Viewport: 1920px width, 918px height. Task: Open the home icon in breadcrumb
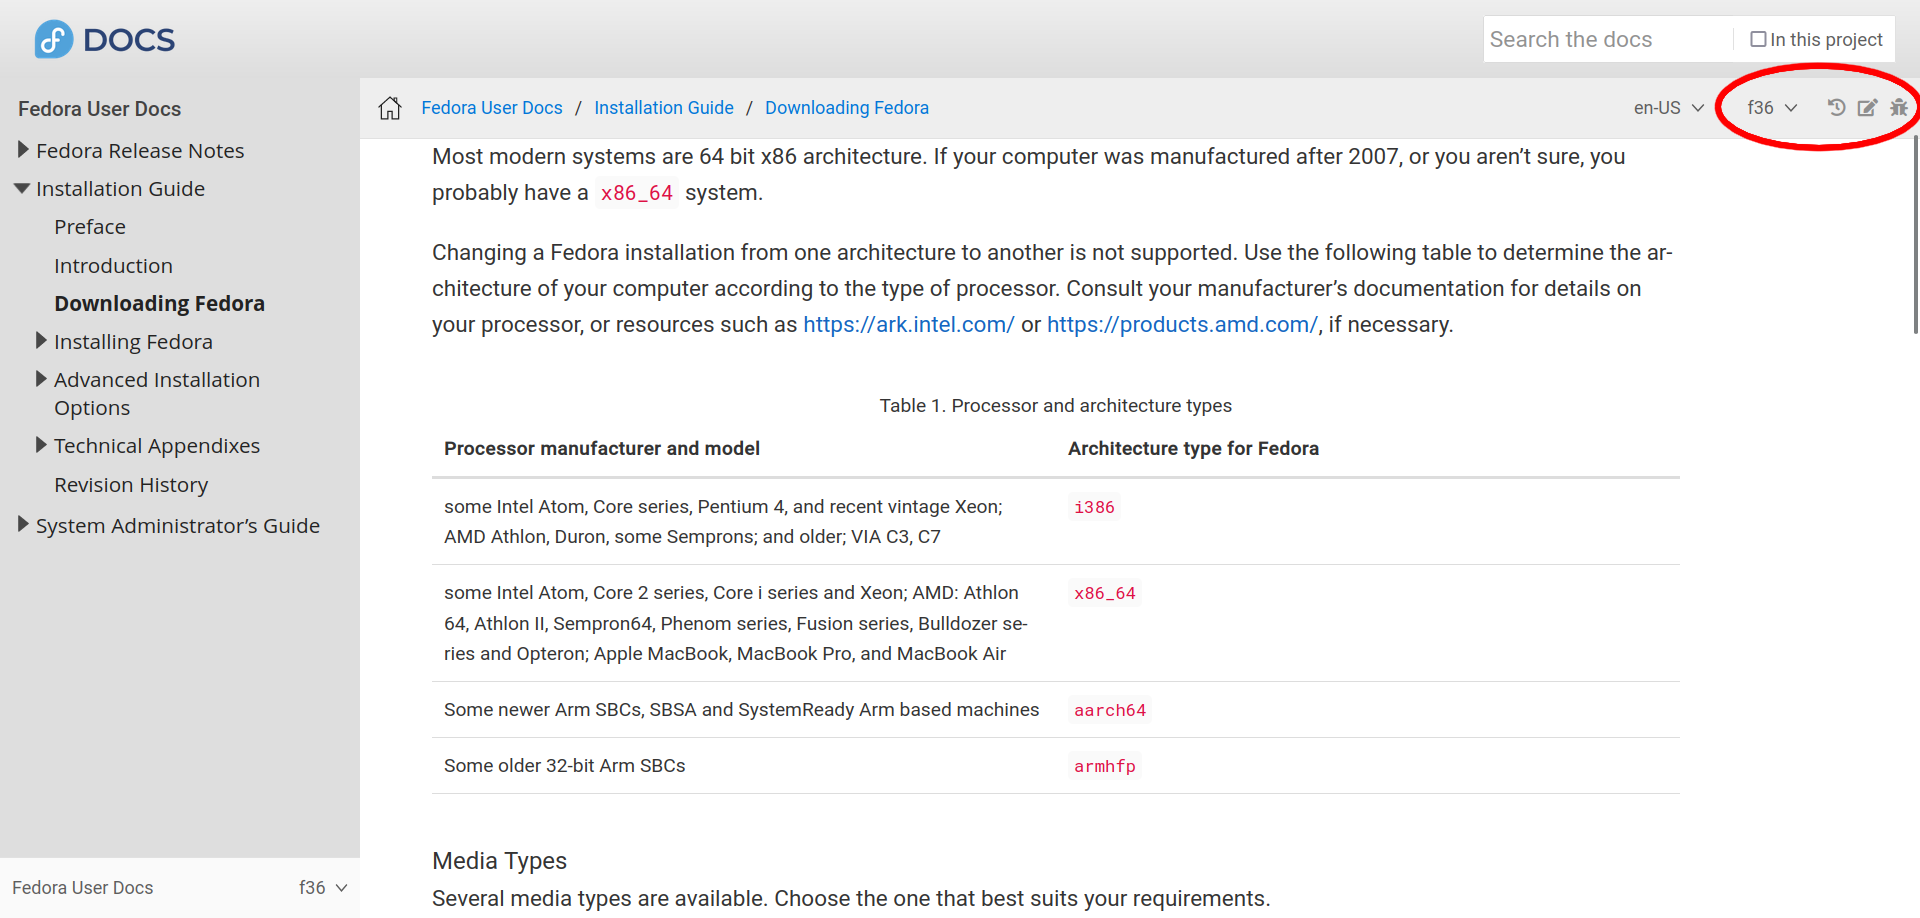coord(390,108)
